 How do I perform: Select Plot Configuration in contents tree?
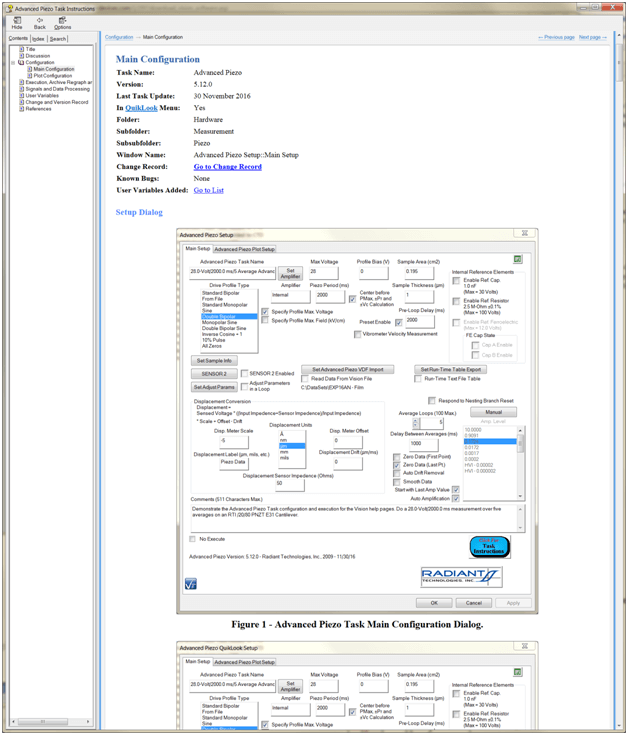point(53,75)
